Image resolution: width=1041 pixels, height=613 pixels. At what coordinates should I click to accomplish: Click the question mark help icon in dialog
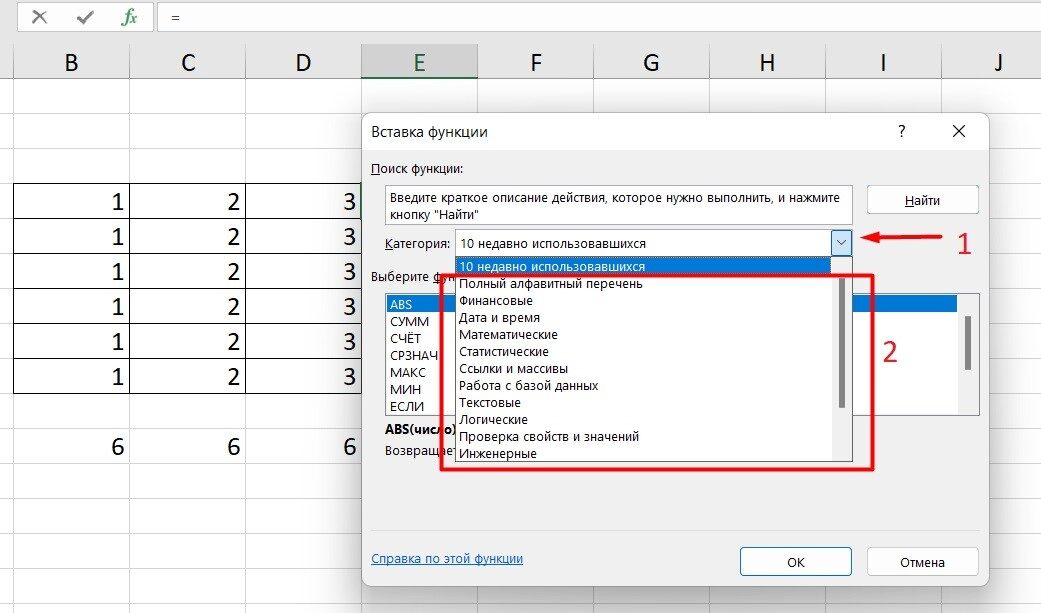coord(901,131)
